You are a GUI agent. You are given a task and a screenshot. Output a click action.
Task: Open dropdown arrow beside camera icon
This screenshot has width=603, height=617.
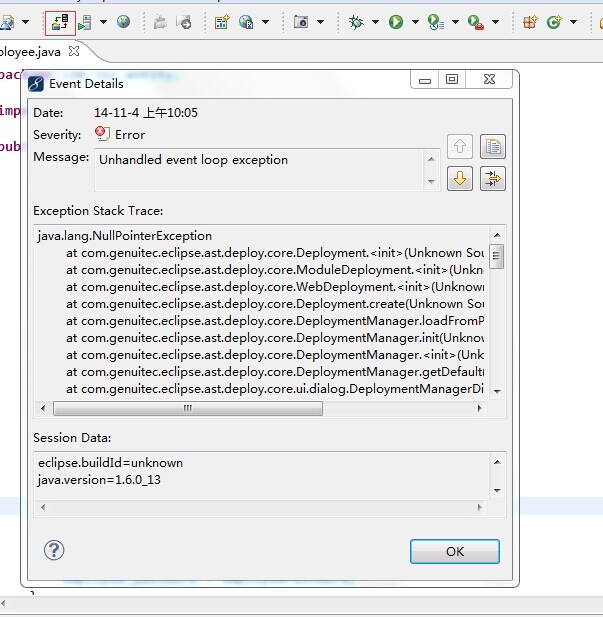(321, 22)
